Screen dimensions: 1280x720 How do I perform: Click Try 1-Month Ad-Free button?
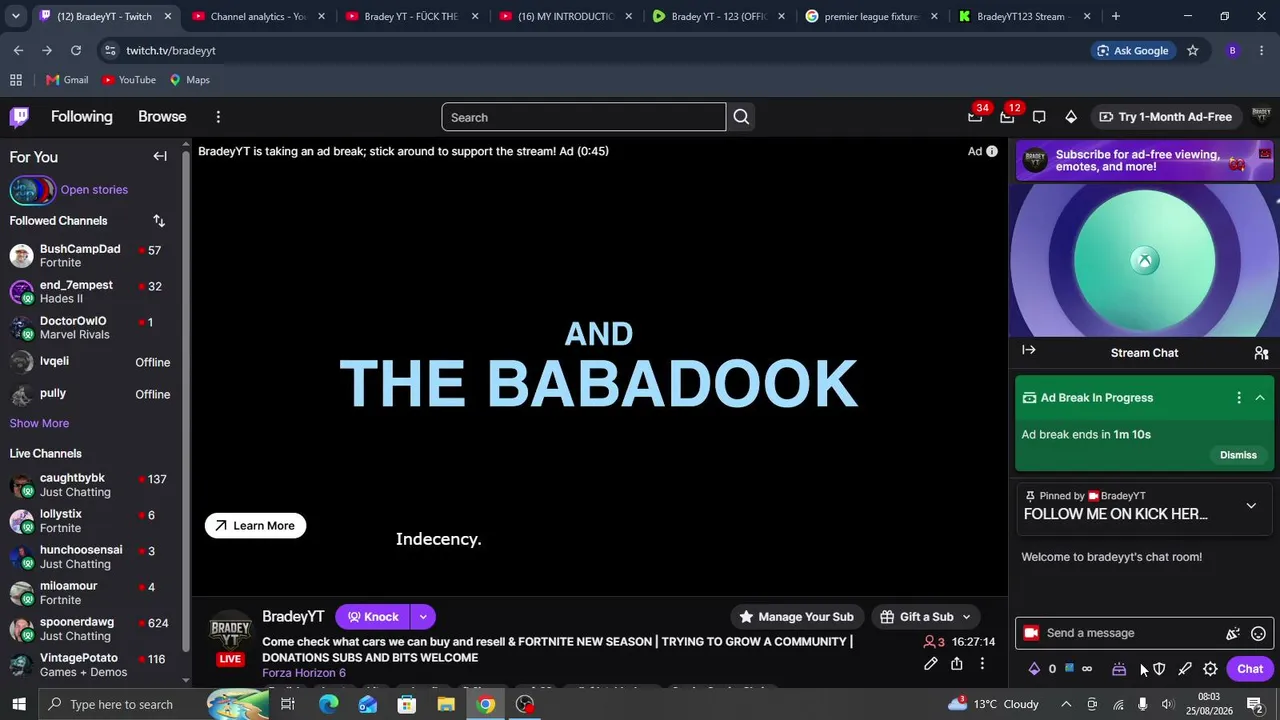coord(1165,117)
